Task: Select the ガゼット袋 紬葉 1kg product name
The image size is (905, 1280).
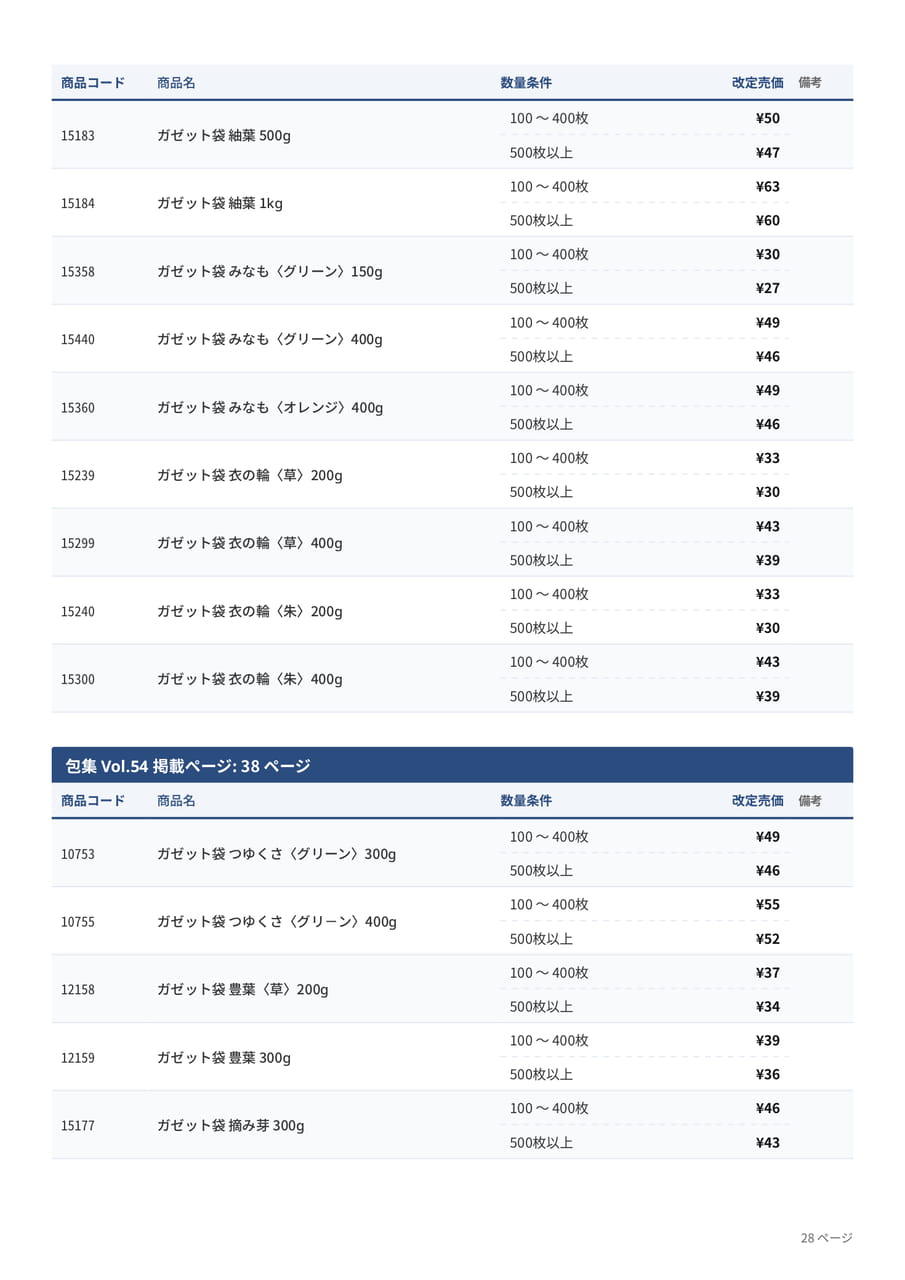Action: (x=219, y=203)
